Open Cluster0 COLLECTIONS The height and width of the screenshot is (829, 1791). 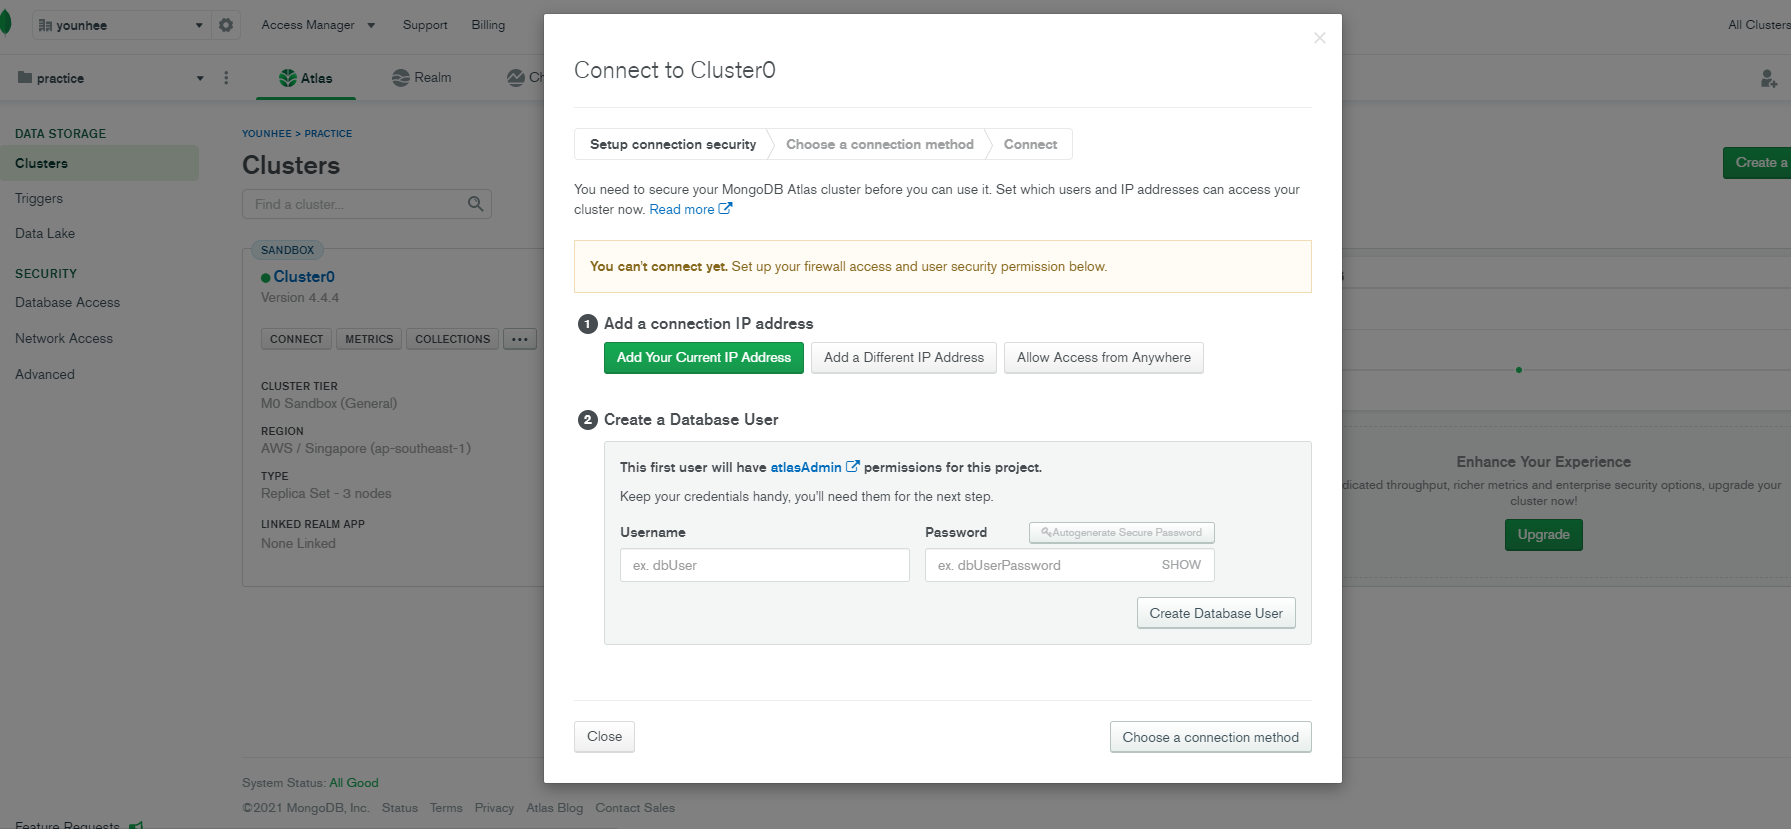[452, 339]
